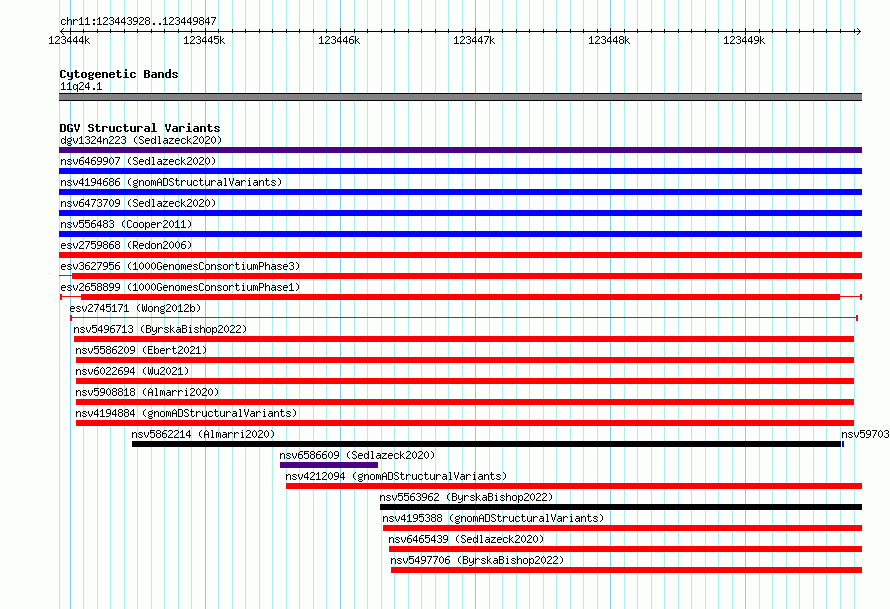
Task: Open nsv556483 (Cooper2011) label
Action: tap(126, 224)
